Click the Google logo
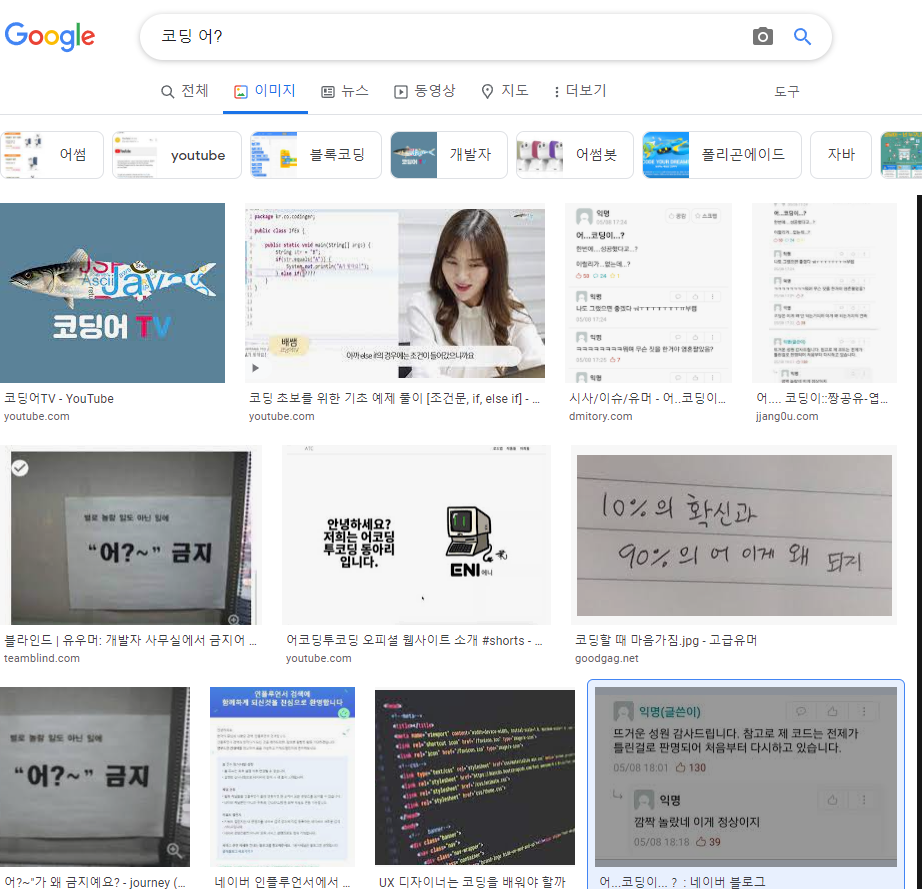 click(x=50, y=36)
